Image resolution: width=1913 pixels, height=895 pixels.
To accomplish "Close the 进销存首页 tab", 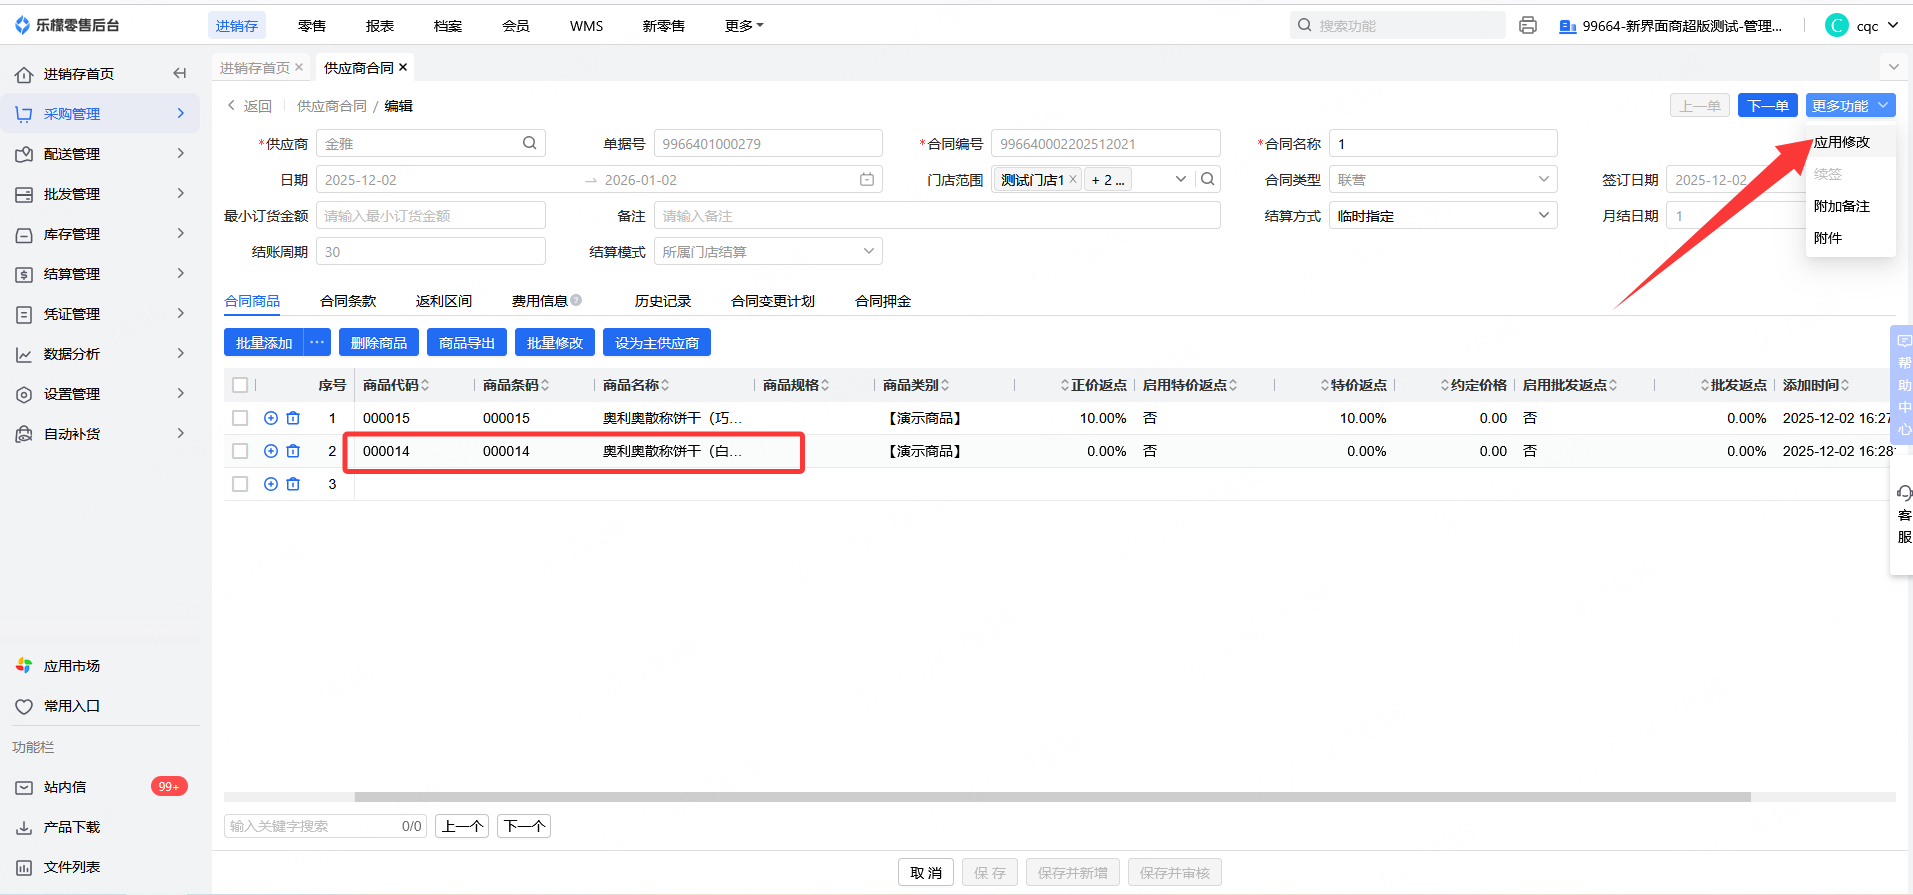I will tap(299, 67).
